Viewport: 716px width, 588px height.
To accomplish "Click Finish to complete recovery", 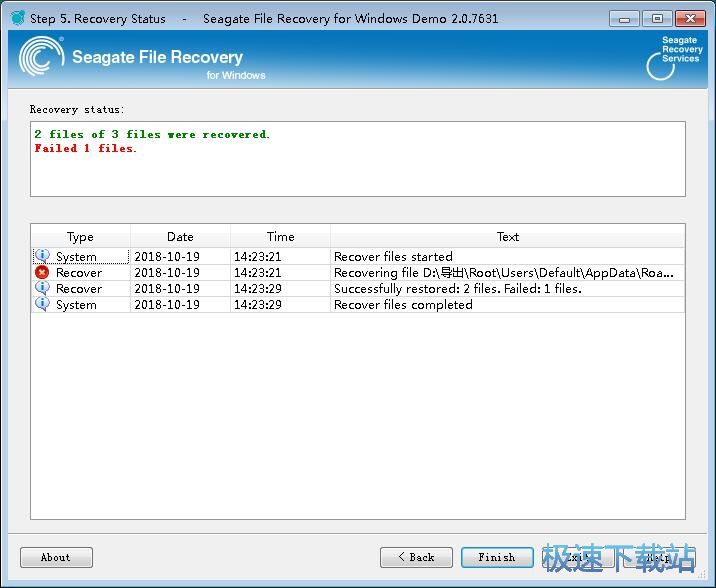I will (497, 557).
